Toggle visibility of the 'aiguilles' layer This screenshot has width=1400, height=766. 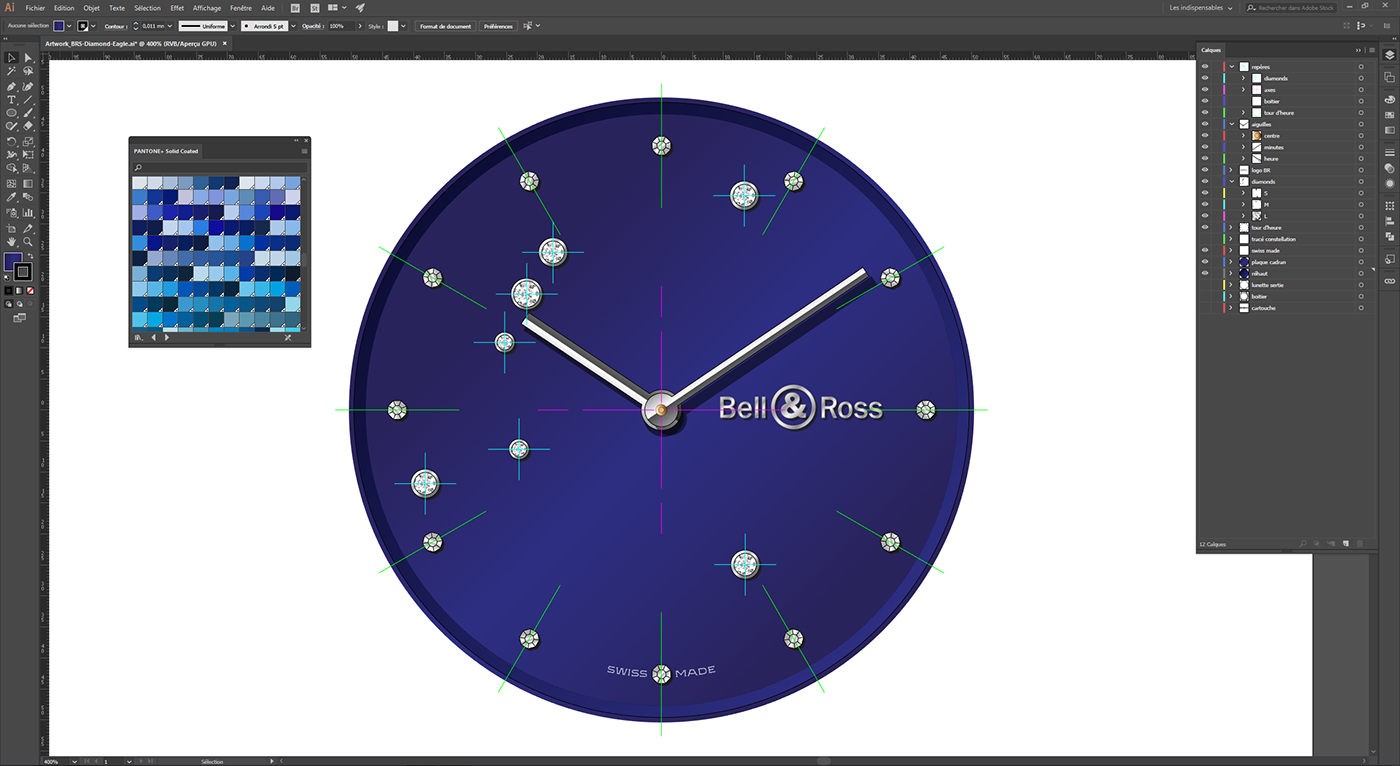click(1204, 124)
